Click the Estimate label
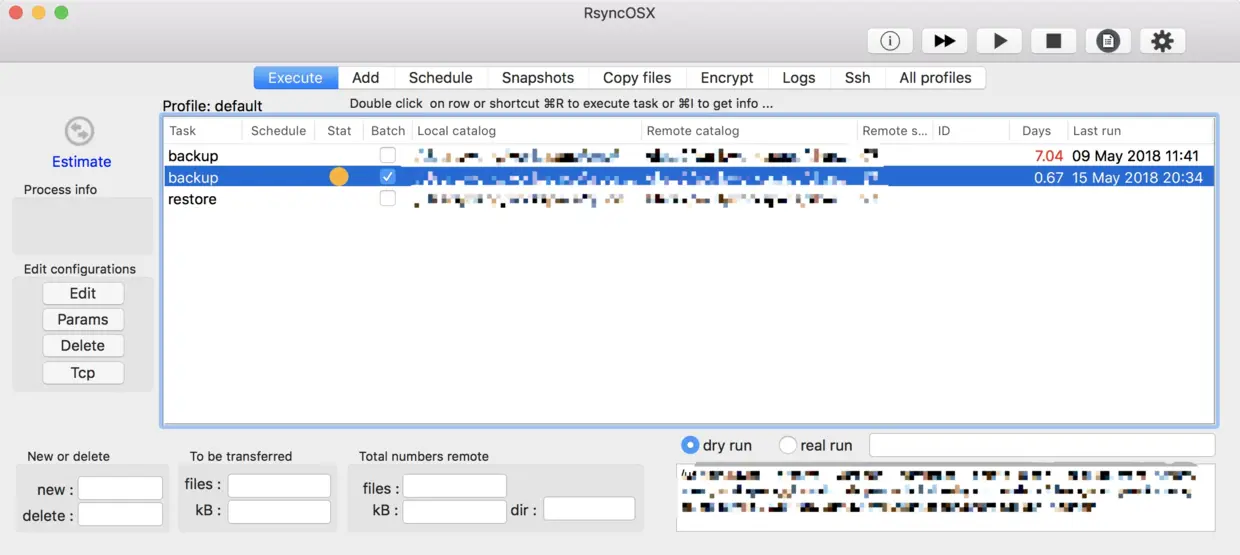1240x555 pixels. [82, 162]
